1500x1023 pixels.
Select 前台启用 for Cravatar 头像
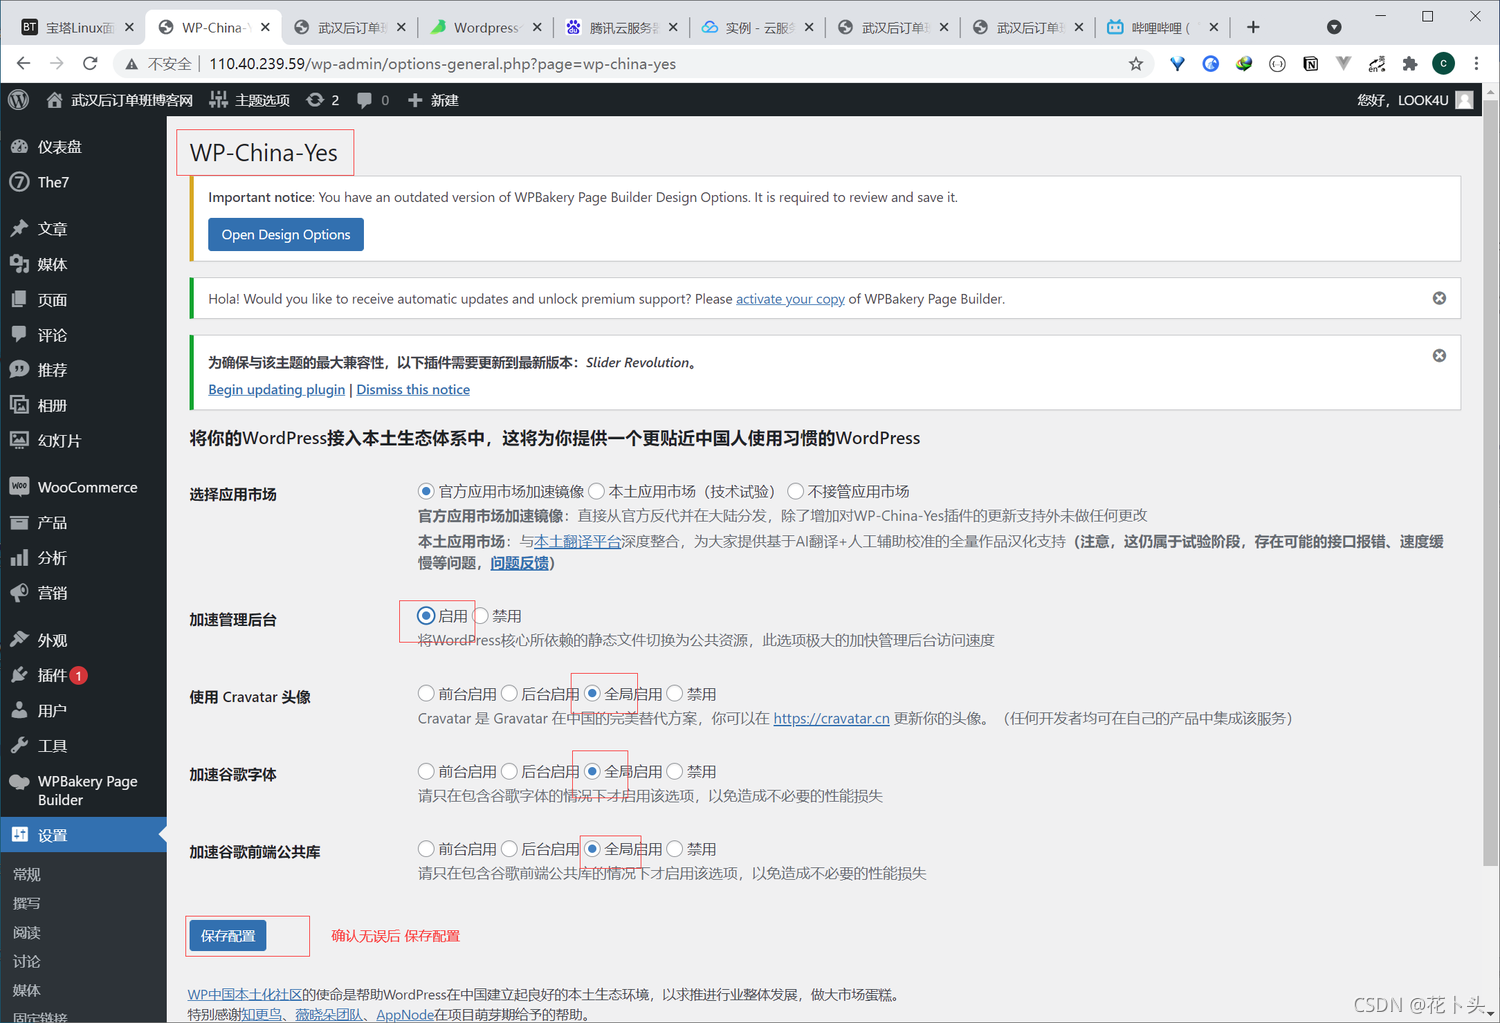coord(426,693)
